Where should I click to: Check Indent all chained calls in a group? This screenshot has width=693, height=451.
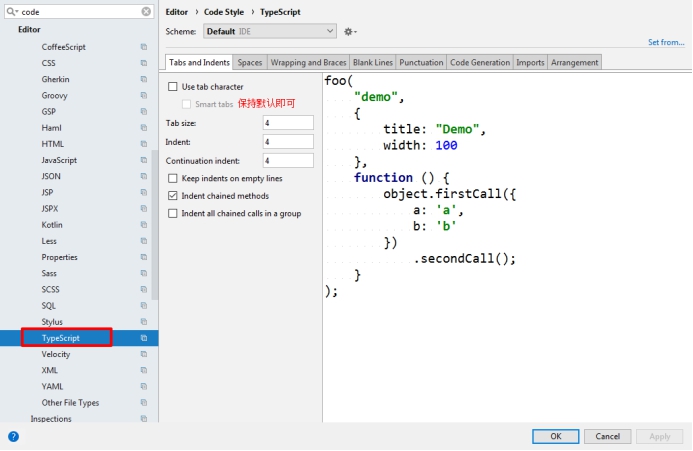pyautogui.click(x=172, y=214)
